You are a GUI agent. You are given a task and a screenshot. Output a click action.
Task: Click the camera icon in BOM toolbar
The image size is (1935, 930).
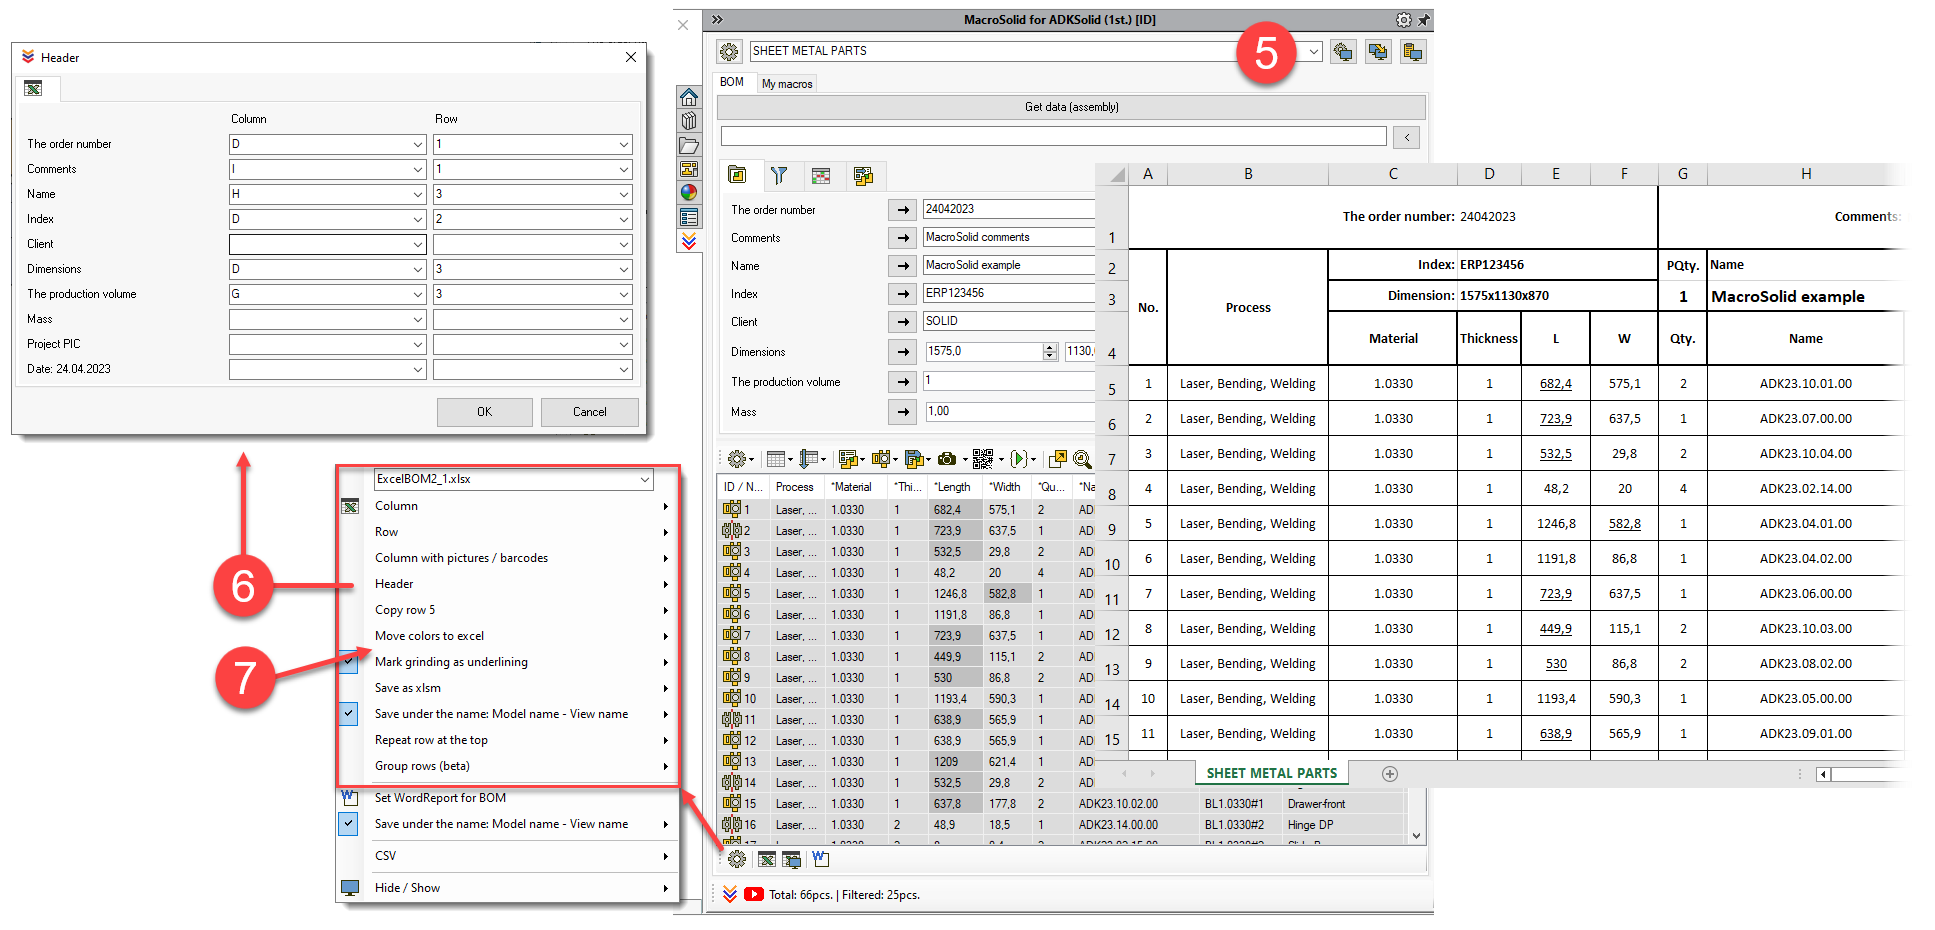(947, 459)
